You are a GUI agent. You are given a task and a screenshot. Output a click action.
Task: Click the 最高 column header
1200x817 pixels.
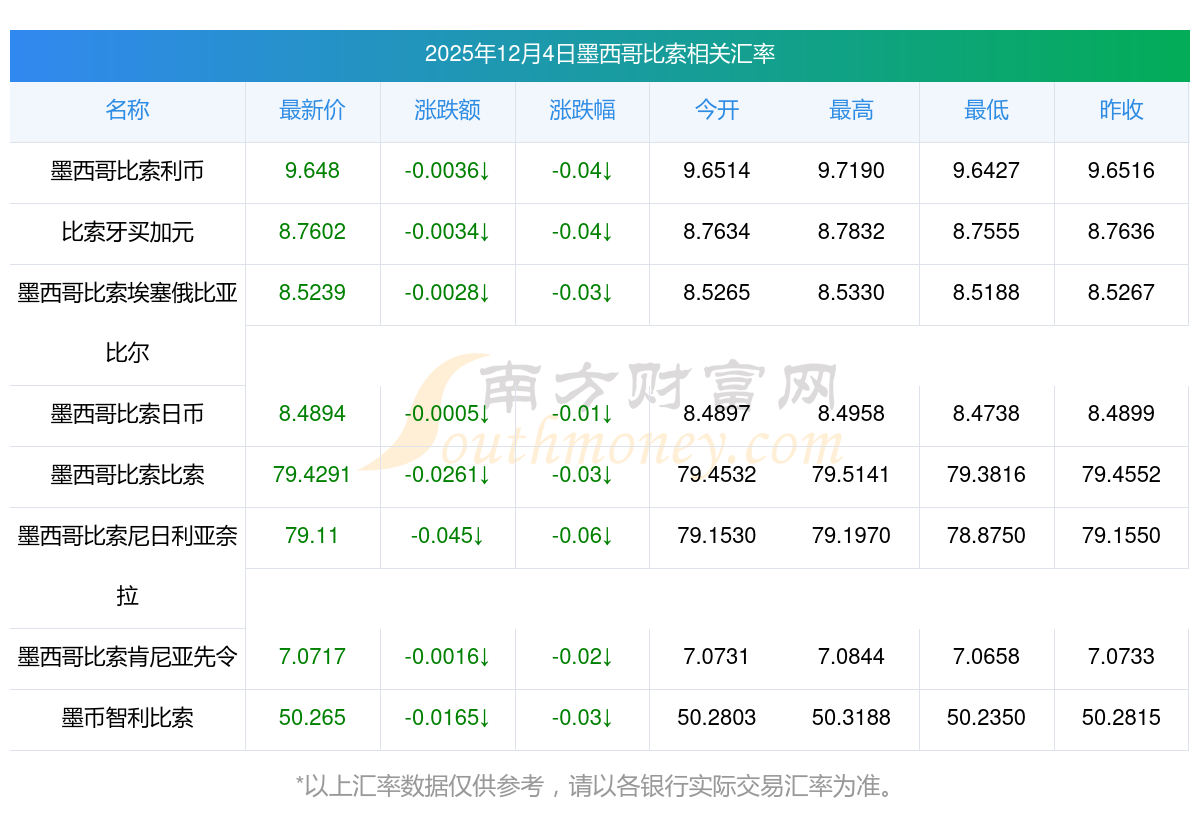(x=851, y=110)
